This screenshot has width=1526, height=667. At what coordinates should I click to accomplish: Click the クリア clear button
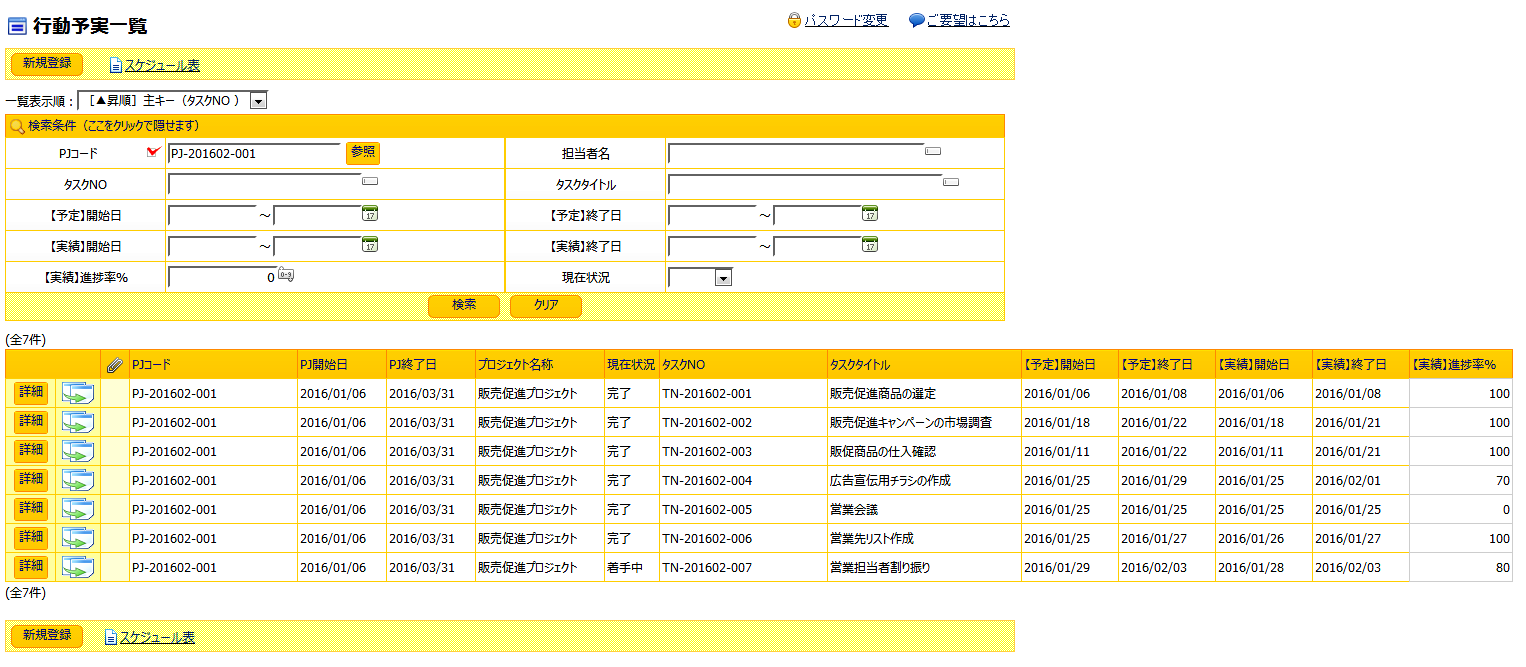pyautogui.click(x=545, y=306)
